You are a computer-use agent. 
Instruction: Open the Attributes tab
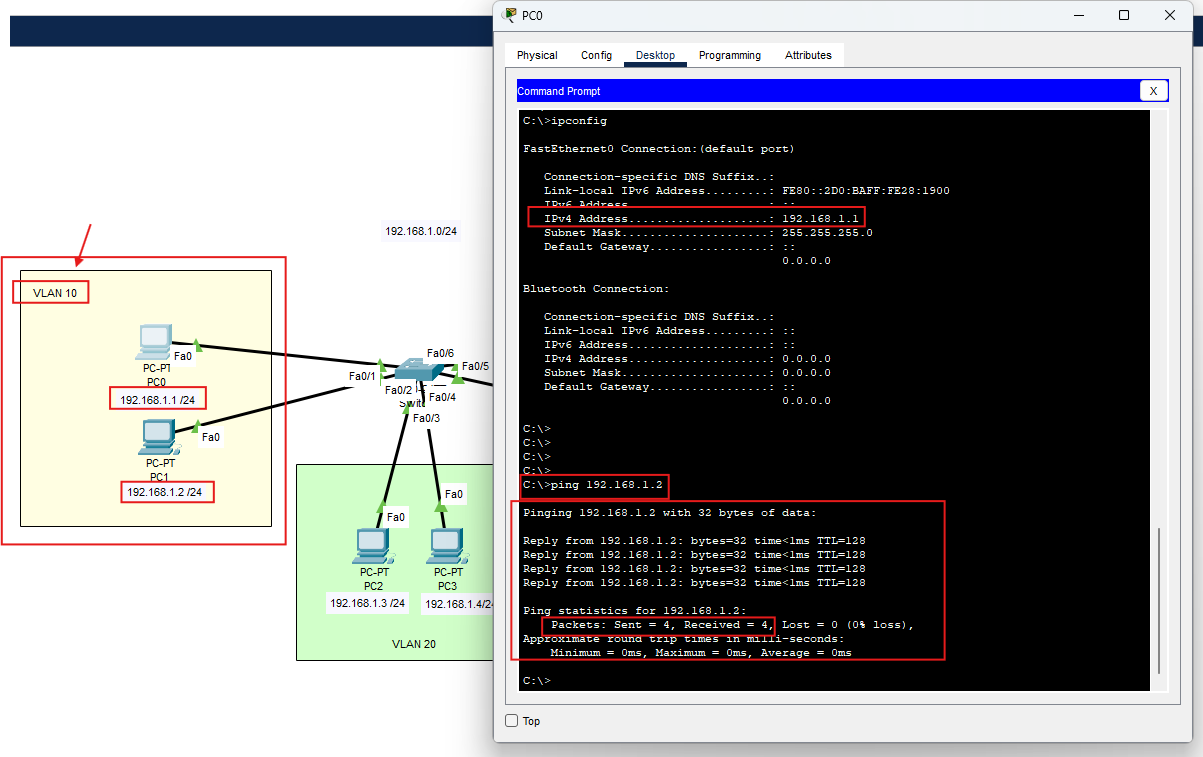tap(808, 55)
